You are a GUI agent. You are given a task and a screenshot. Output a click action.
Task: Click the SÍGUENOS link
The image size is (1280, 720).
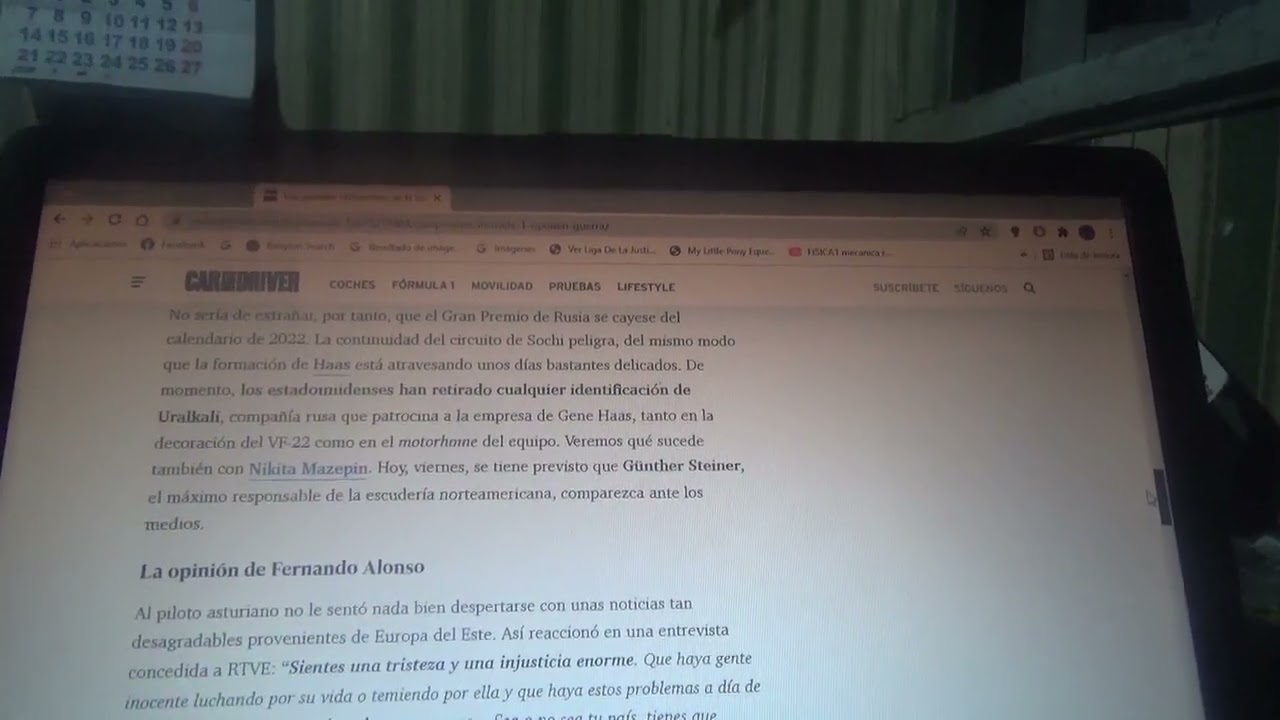(980, 288)
